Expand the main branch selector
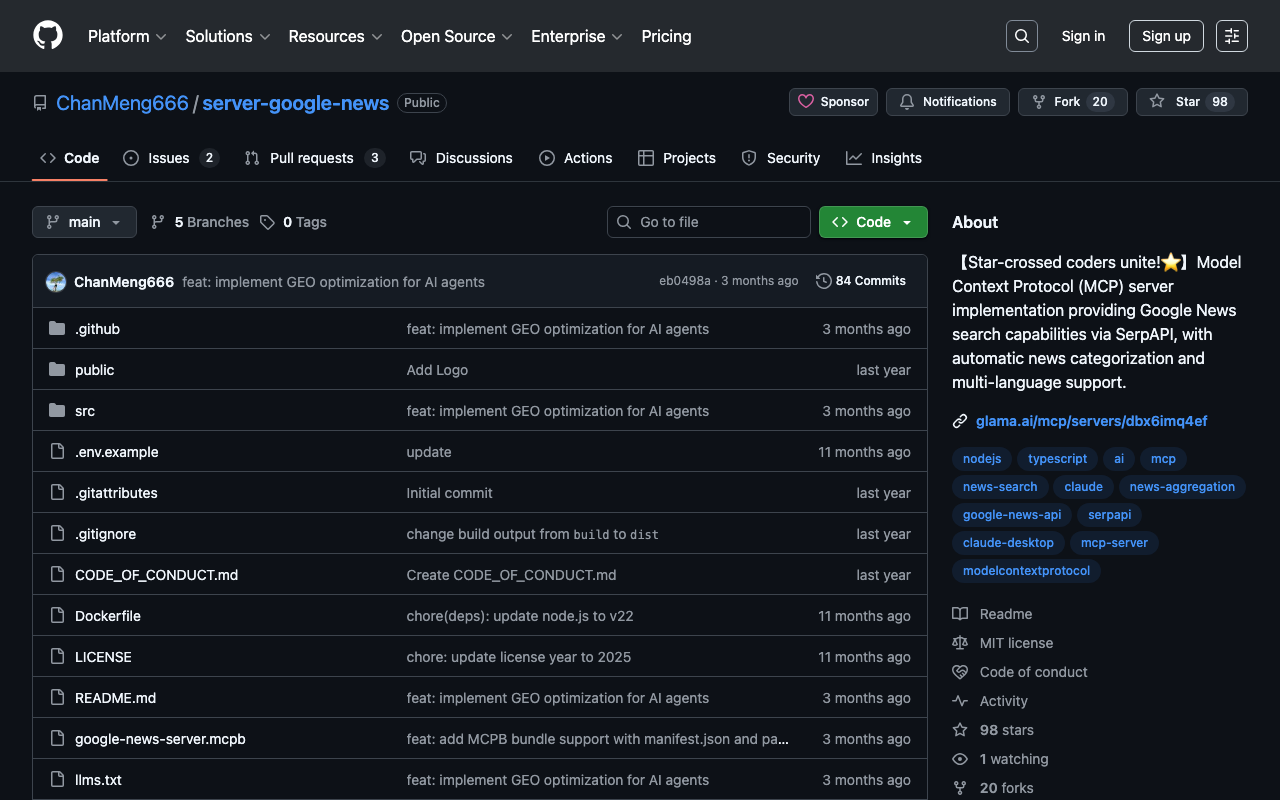The height and width of the screenshot is (800, 1280). 84,222
